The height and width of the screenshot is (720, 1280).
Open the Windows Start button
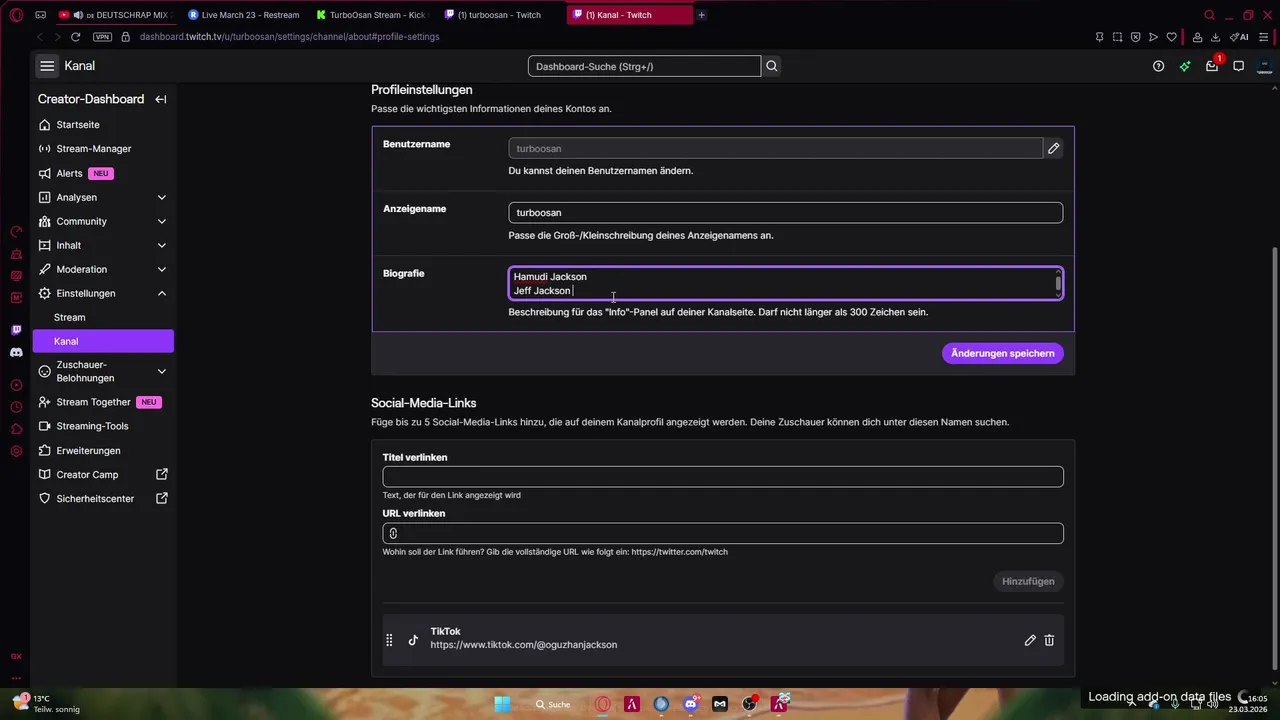(503, 704)
